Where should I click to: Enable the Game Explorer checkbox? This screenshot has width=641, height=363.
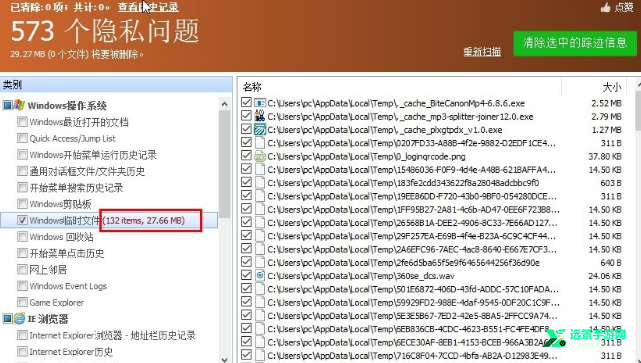tap(22, 302)
